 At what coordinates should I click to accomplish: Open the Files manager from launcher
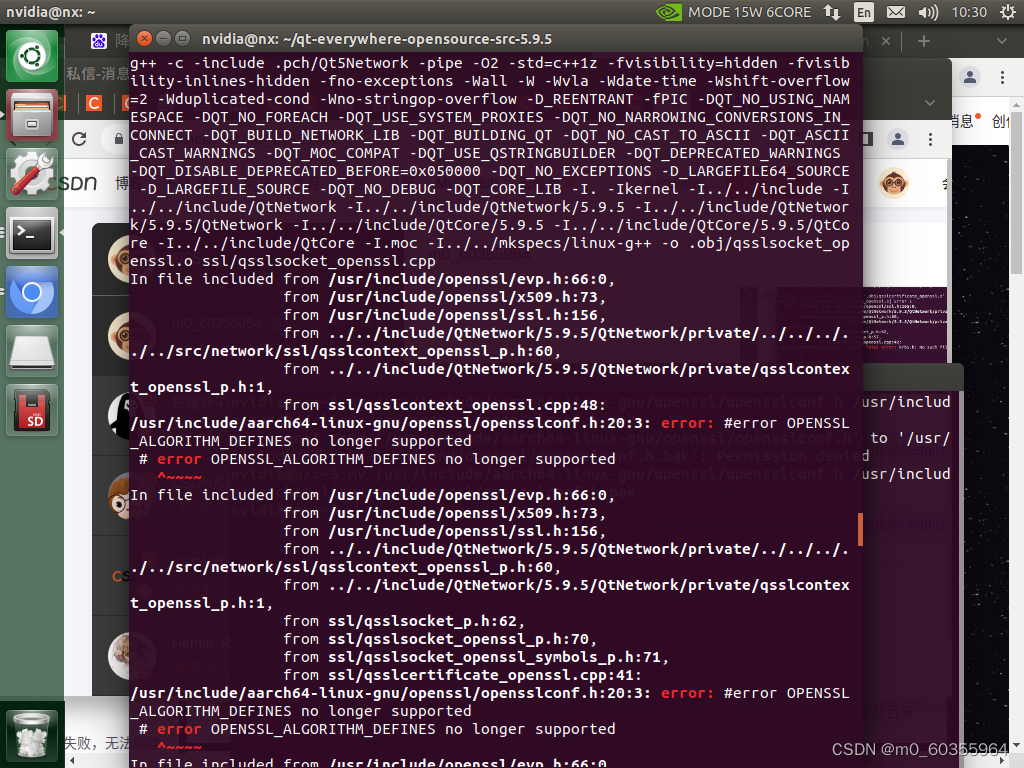point(32,115)
